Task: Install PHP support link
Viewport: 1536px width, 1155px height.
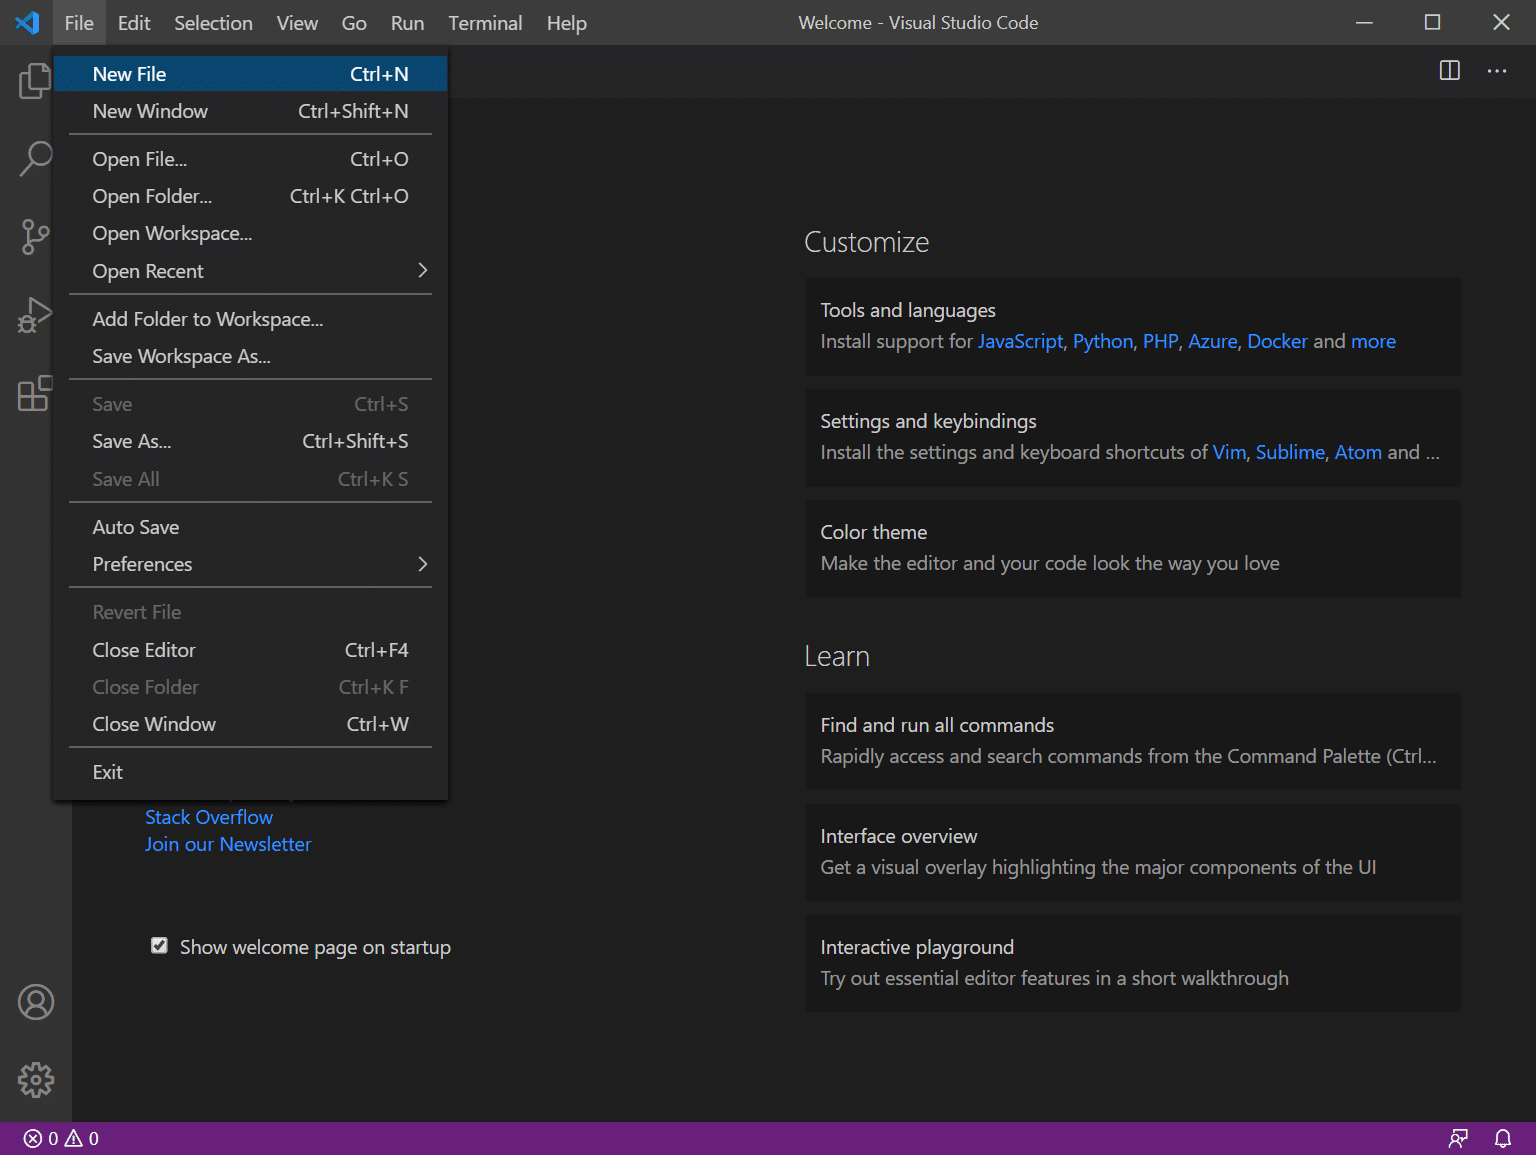Action: (x=1160, y=341)
